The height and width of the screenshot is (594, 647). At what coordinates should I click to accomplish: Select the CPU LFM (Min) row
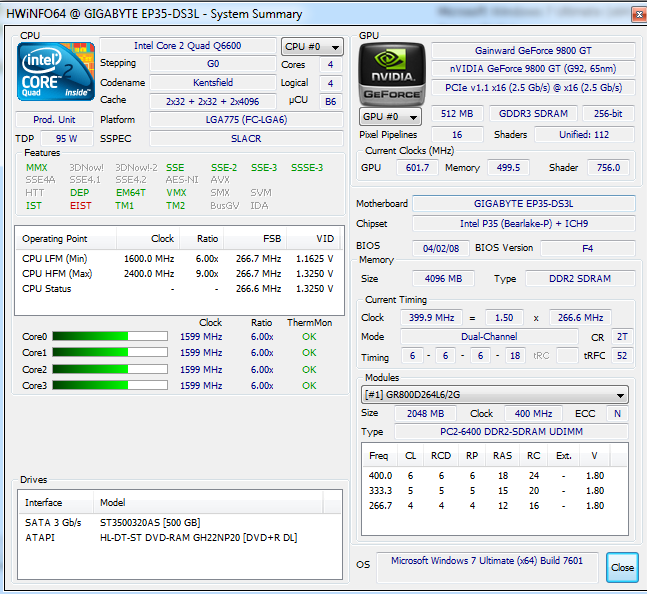[x=177, y=259]
